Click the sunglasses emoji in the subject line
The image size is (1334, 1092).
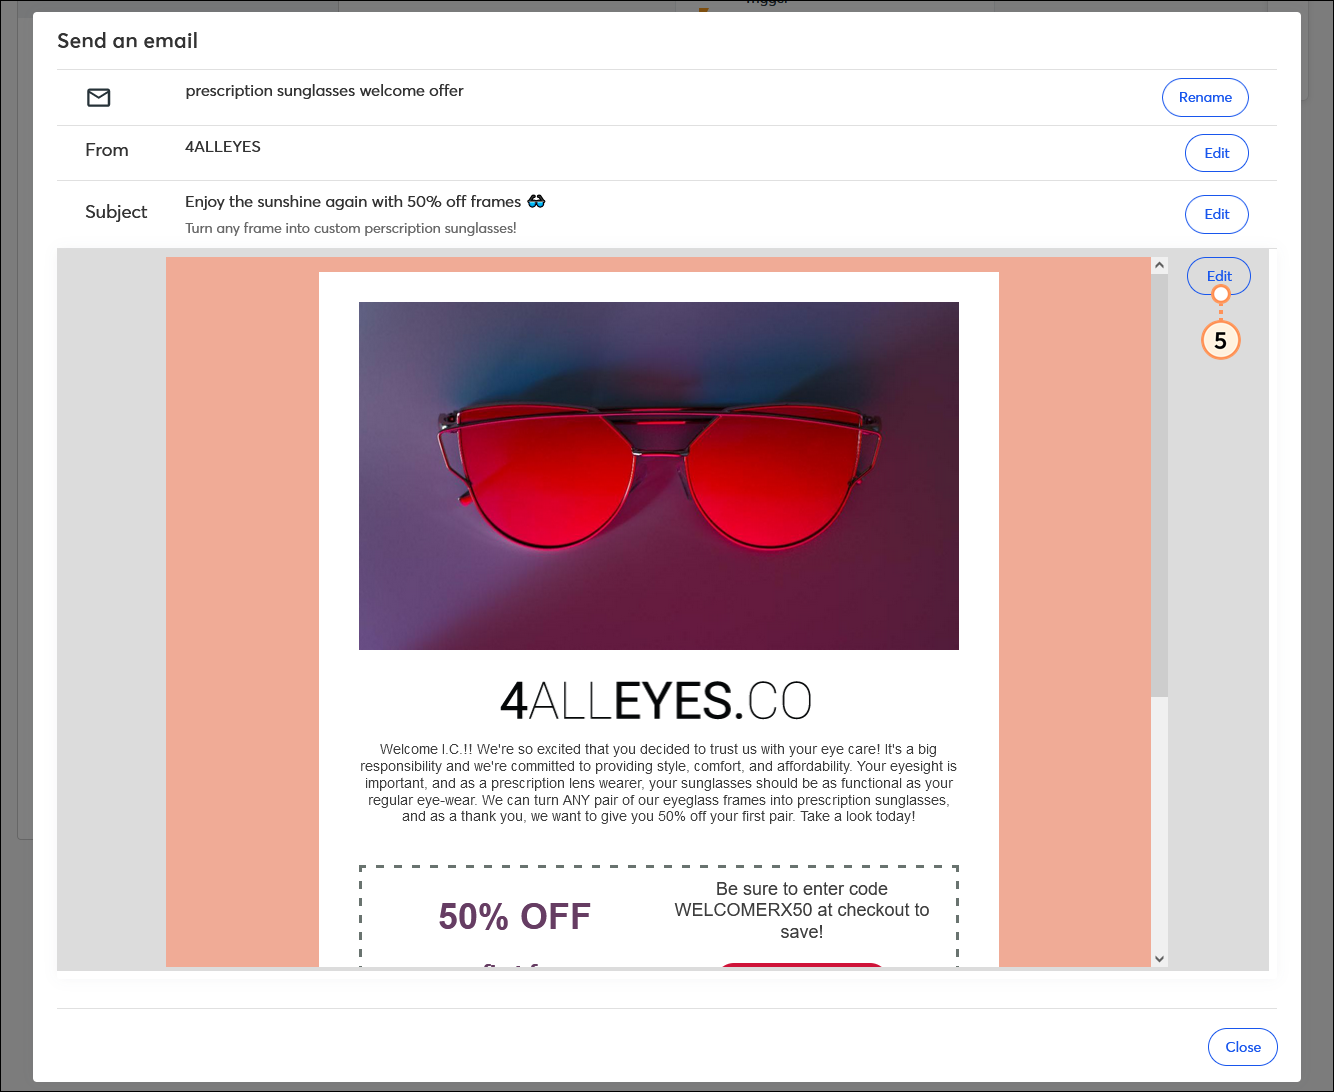(537, 201)
